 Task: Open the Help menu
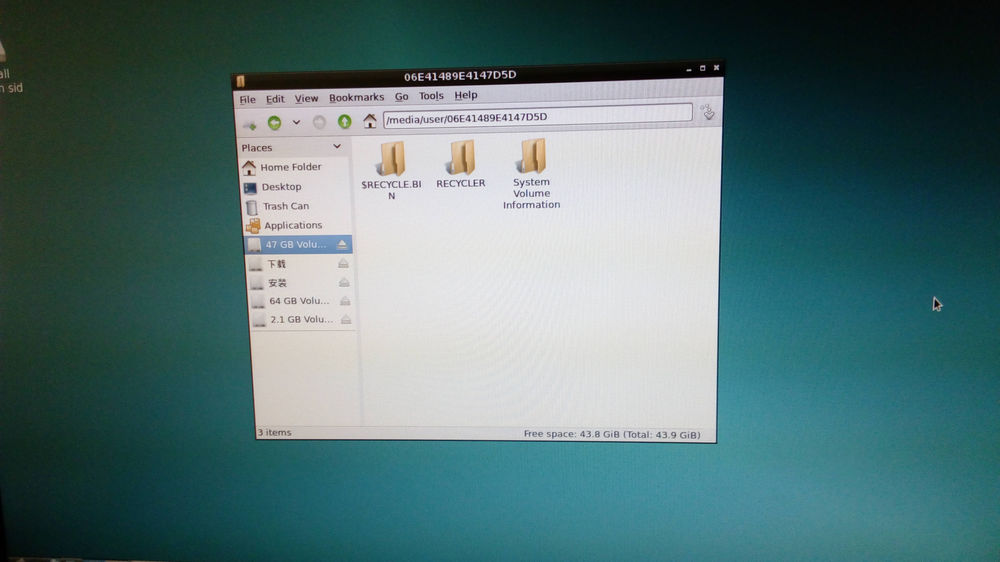pos(466,95)
